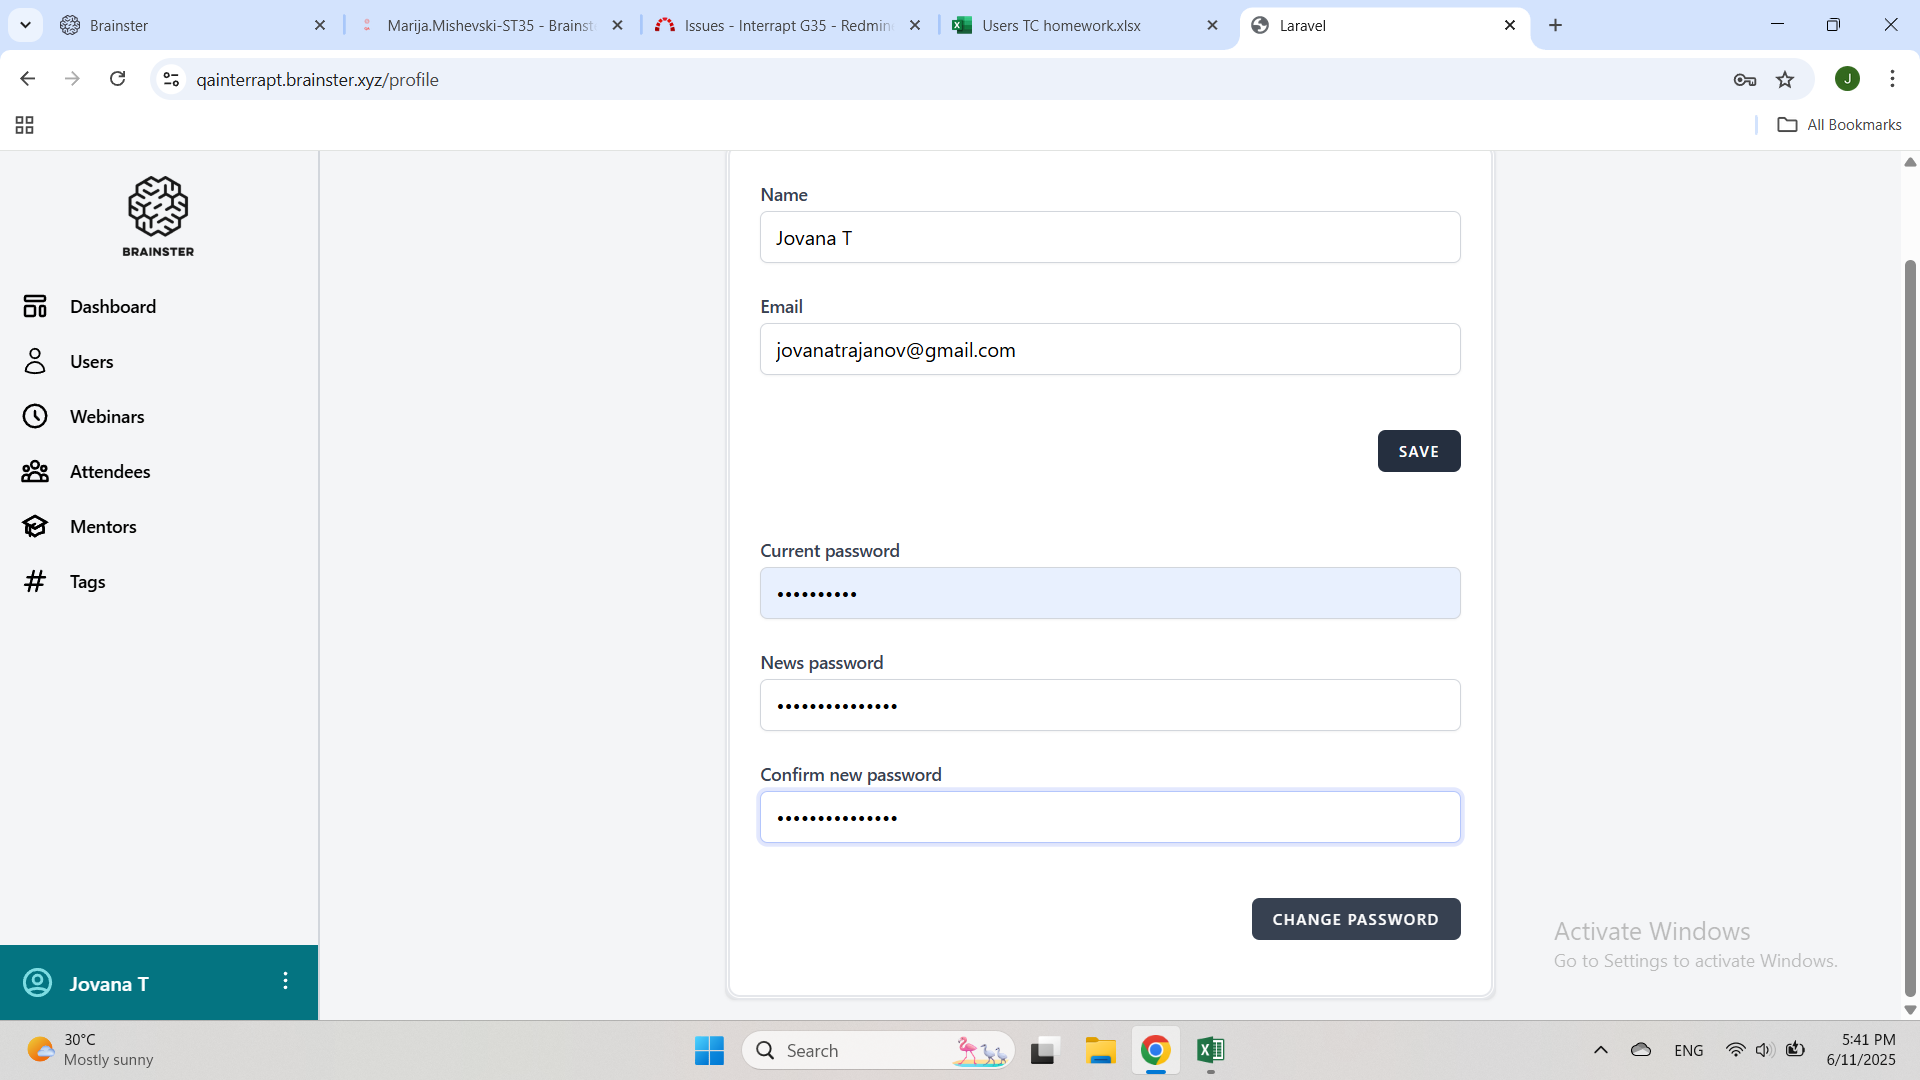The width and height of the screenshot is (1920, 1080).
Task: Bookmark this page with the star icon
Action: point(1785,79)
